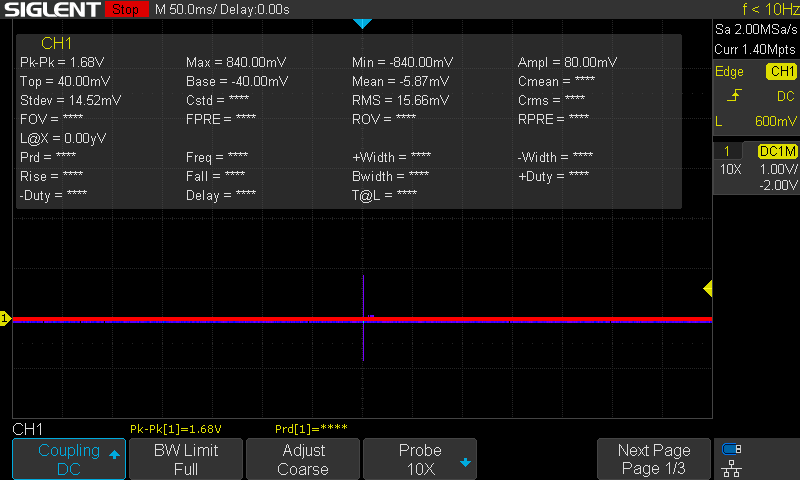This screenshot has height=480, width=800.
Task: Click the cyan trigger position marker
Action: [x=362, y=23]
